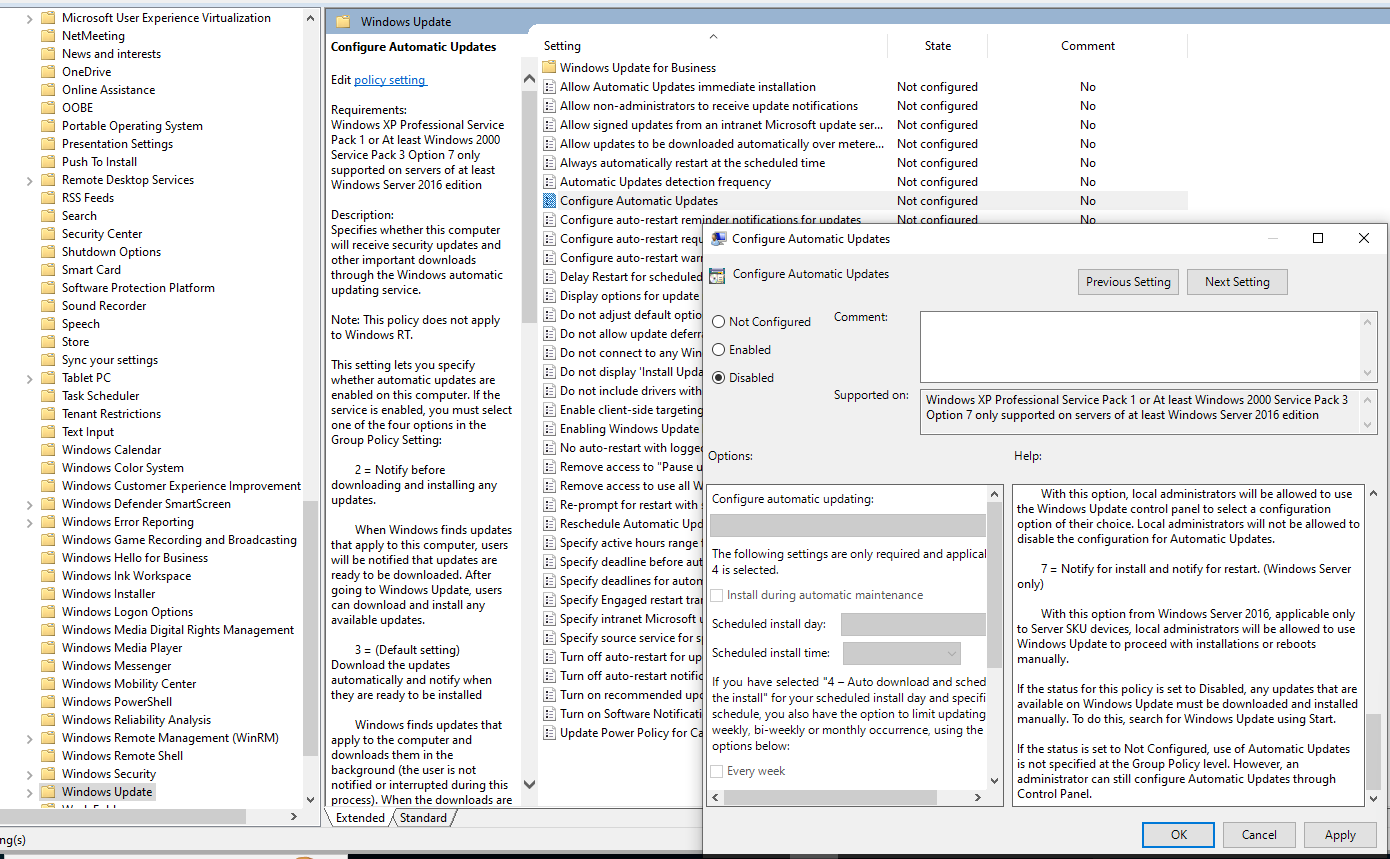Click the Configure Automatic Updates header icon in dialog
Viewport: 1390px width, 859px height.
tap(717, 276)
